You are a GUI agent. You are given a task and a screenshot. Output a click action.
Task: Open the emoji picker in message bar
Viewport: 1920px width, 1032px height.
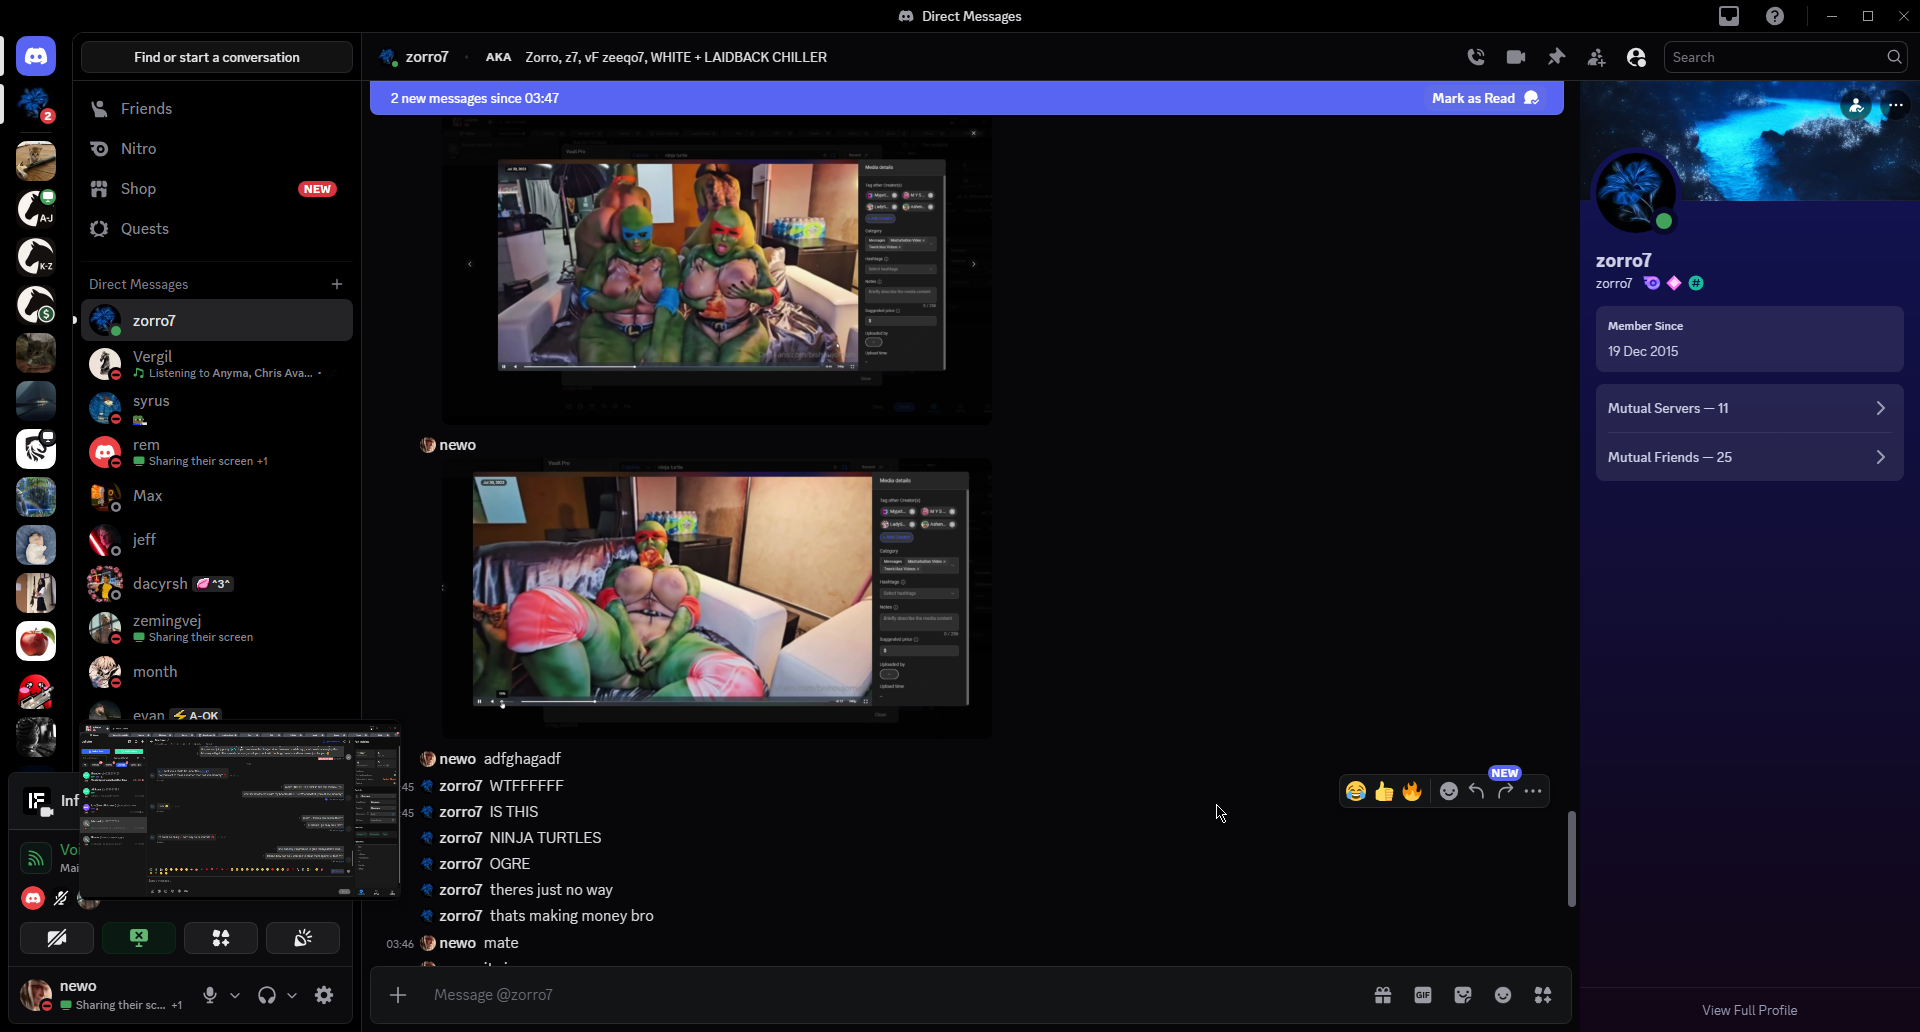tap(1503, 995)
